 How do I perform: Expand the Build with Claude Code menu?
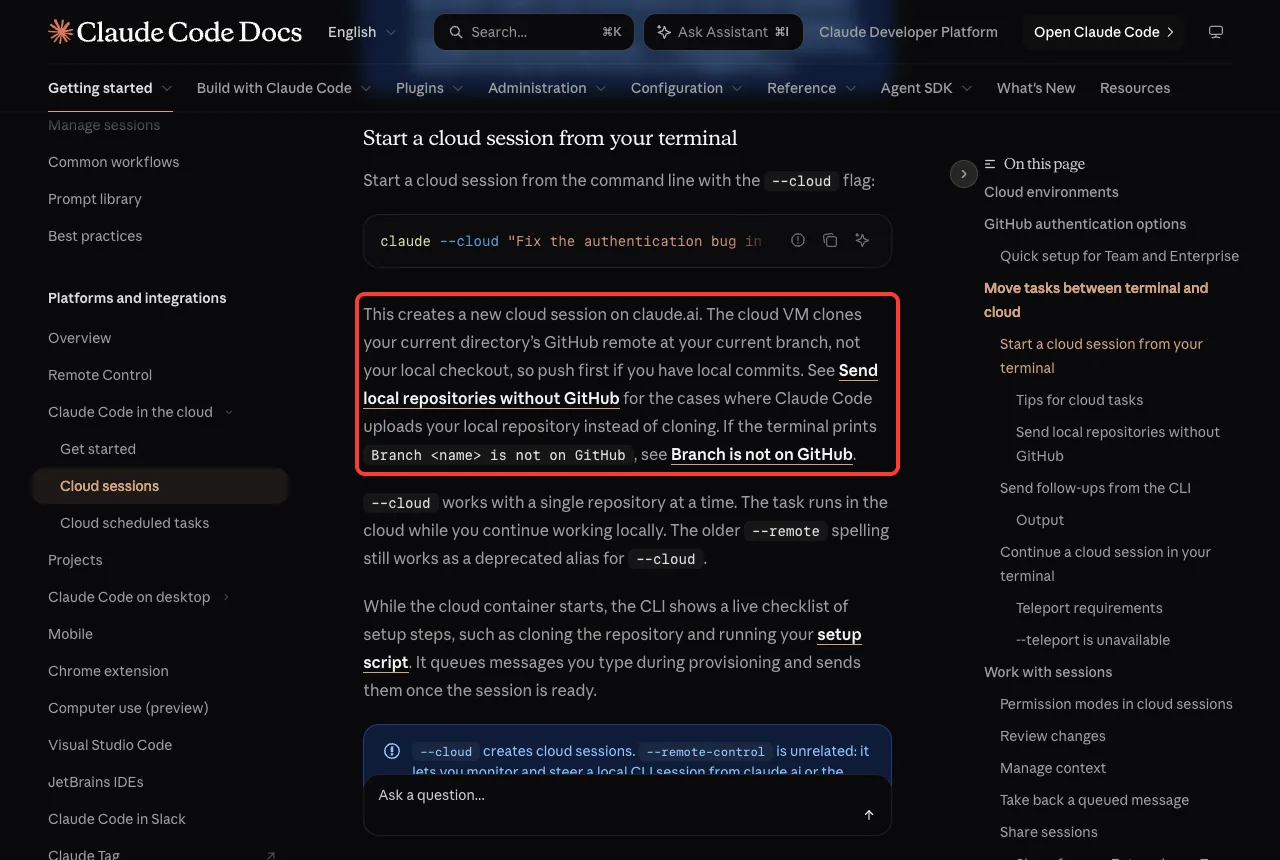(284, 88)
